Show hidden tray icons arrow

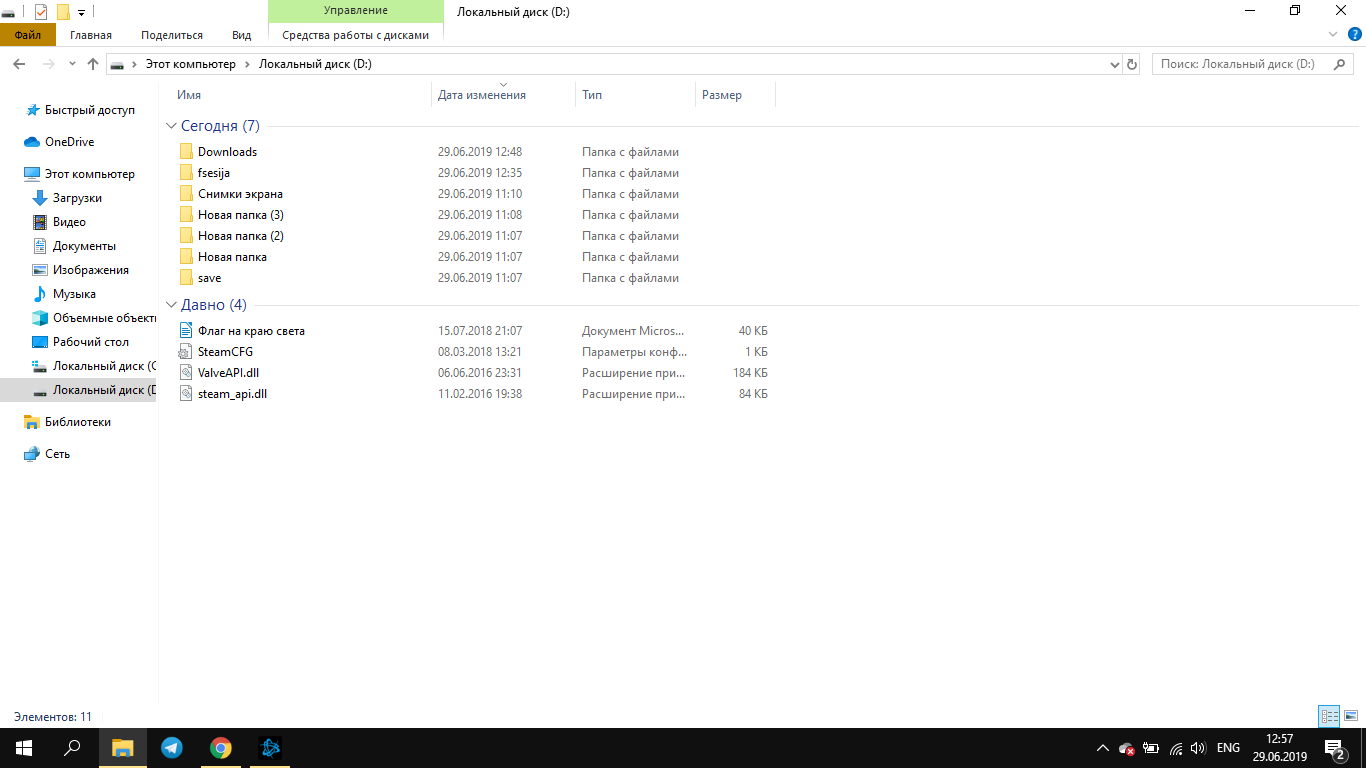[1102, 748]
